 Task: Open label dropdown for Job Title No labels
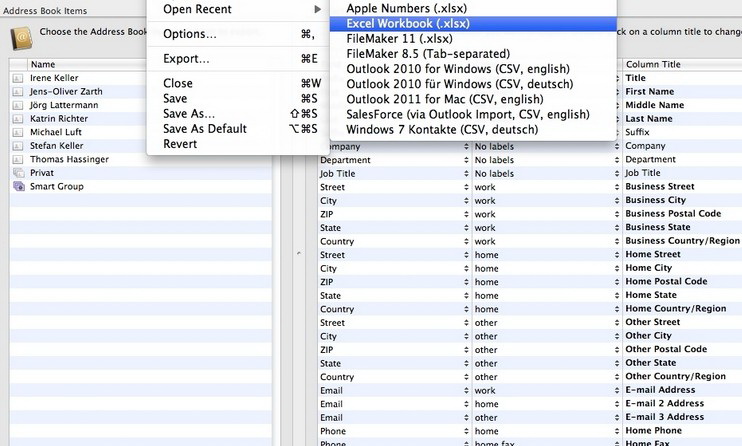617,174
